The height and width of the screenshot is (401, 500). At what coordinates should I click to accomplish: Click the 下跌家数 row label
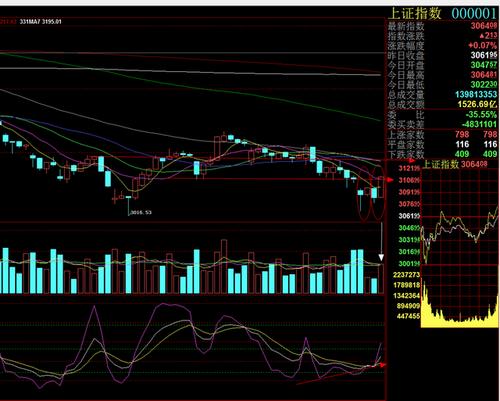click(x=406, y=154)
